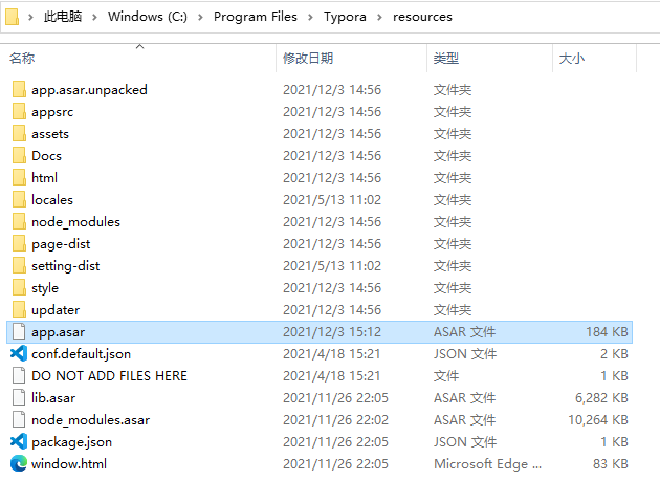The height and width of the screenshot is (480, 660).
Task: Click the 6,282 KB size of lib.asar
Action: [601, 398]
